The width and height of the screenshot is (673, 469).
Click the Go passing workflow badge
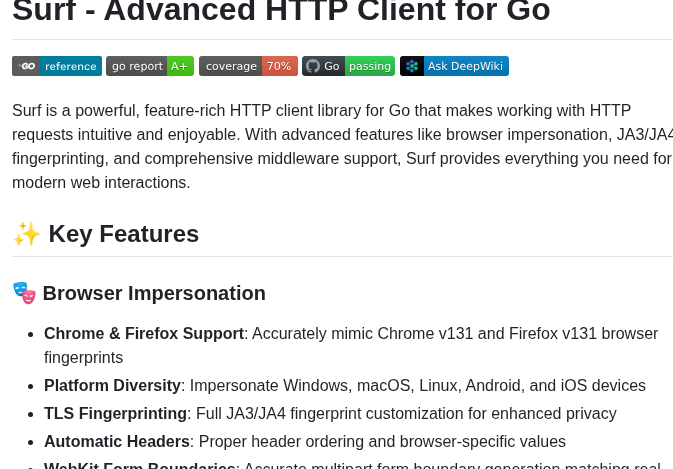click(348, 66)
